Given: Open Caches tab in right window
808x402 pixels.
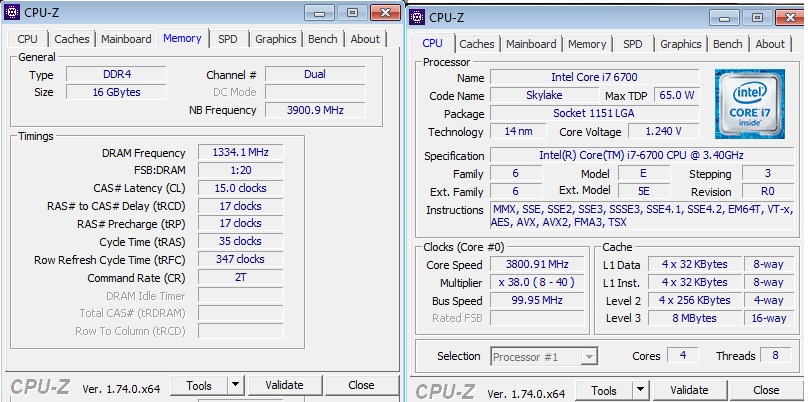Looking at the screenshot, I should pos(477,44).
